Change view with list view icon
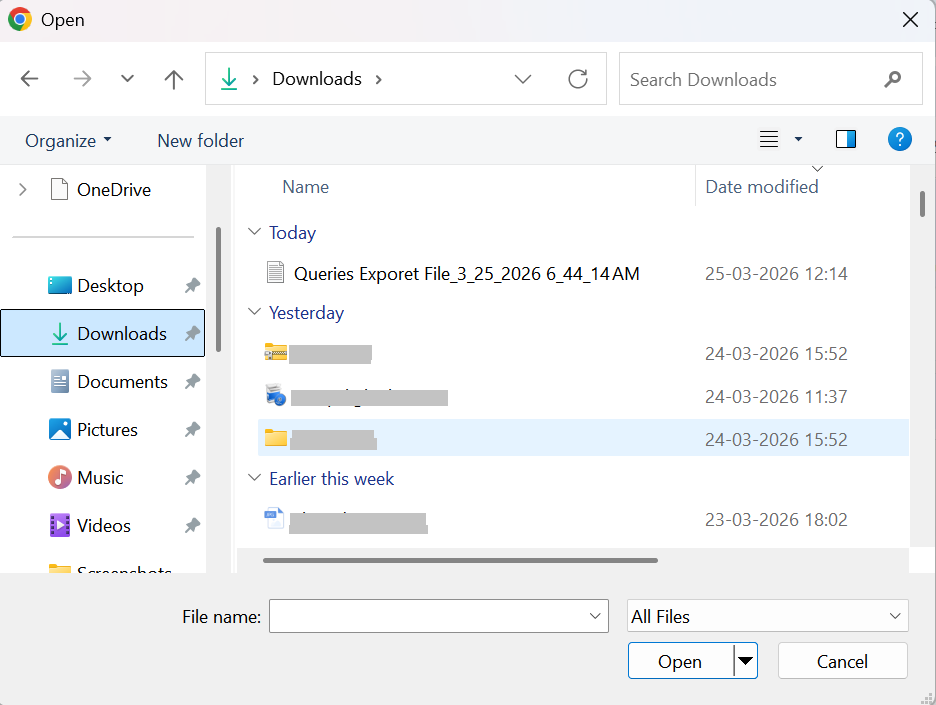Viewport: 936px width, 705px height. coord(769,139)
